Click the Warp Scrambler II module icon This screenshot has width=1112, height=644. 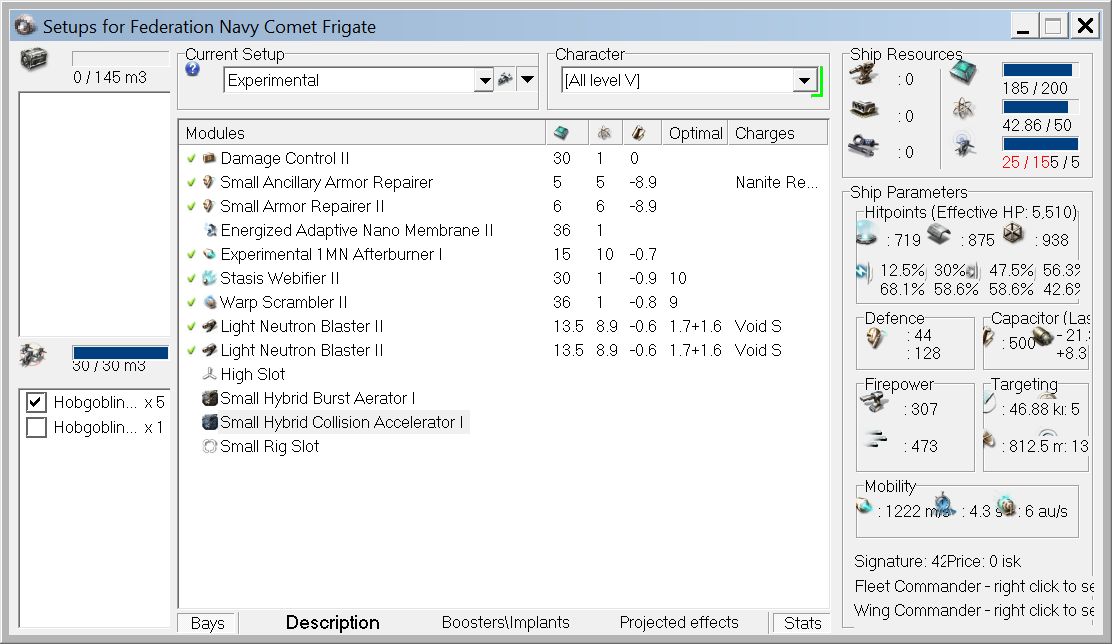(x=210, y=302)
